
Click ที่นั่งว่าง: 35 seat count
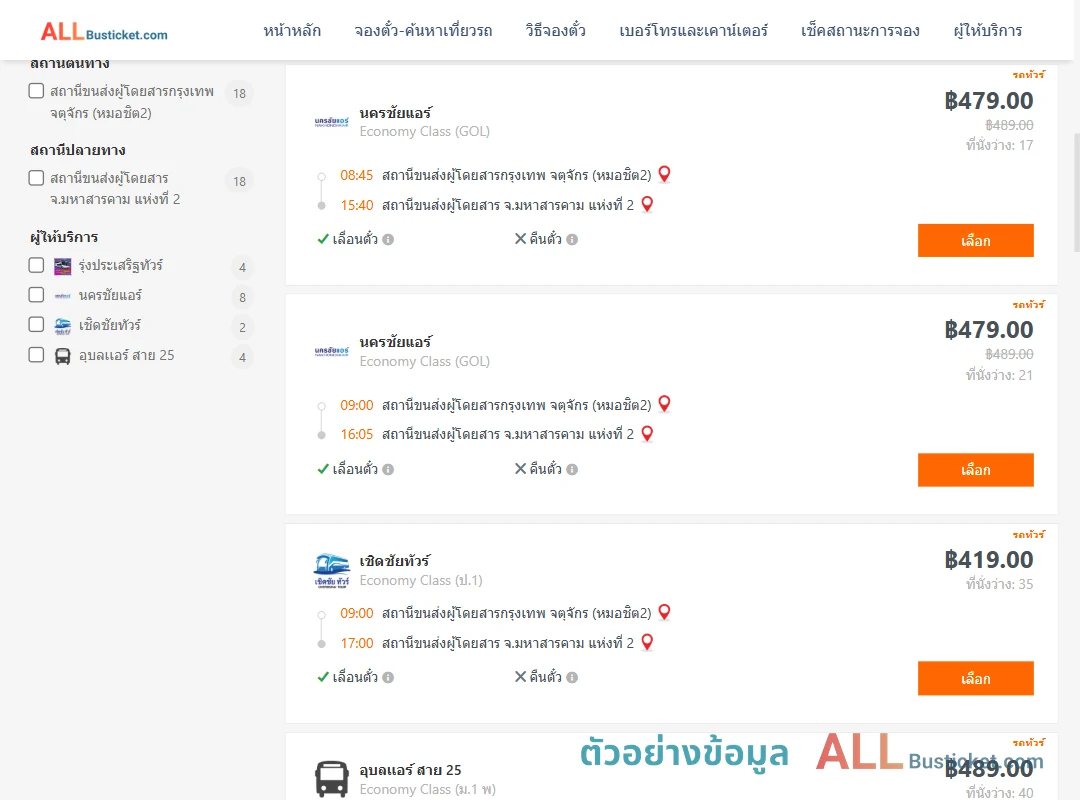coord(999,584)
